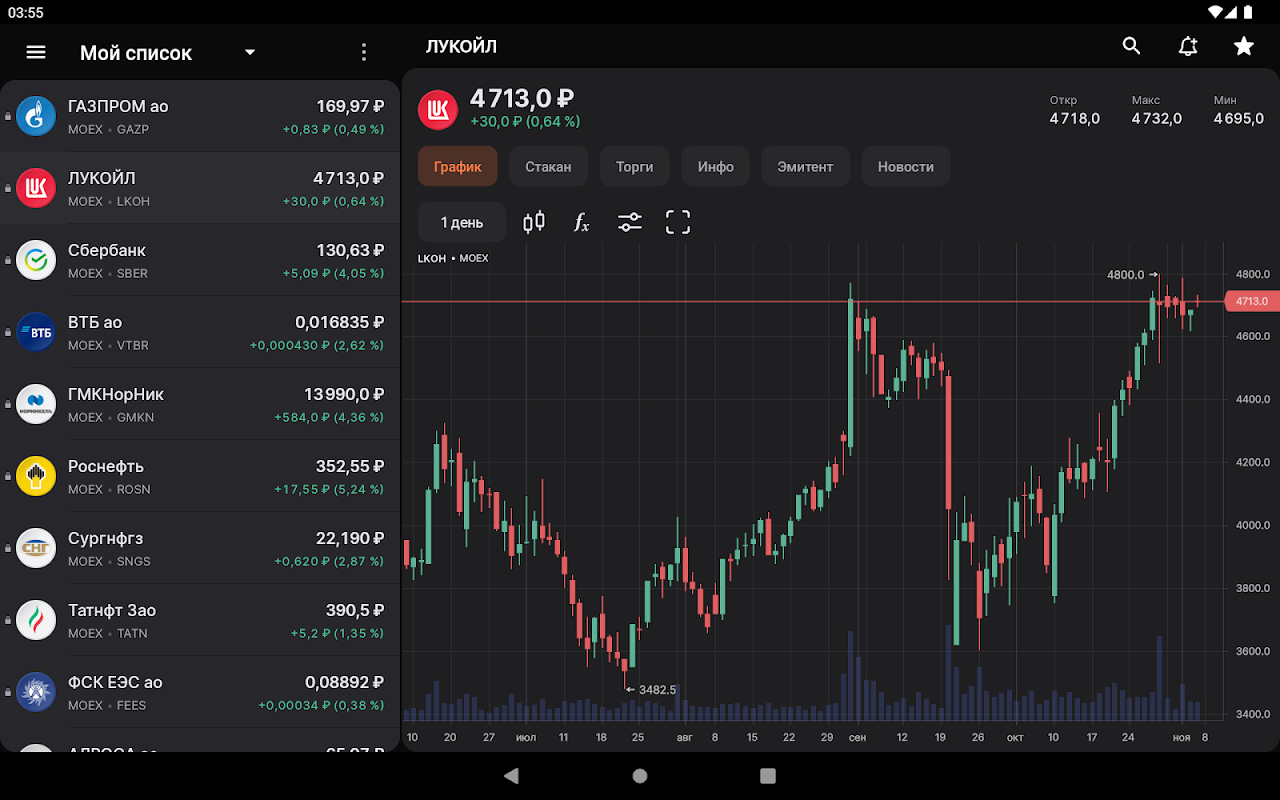Open the Инфо tab
This screenshot has width=1280, height=800.
pos(716,167)
